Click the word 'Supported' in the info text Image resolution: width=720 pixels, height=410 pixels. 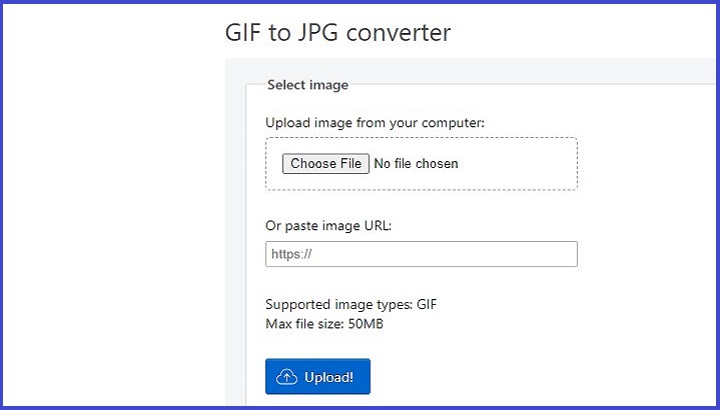pyautogui.click(x=298, y=305)
